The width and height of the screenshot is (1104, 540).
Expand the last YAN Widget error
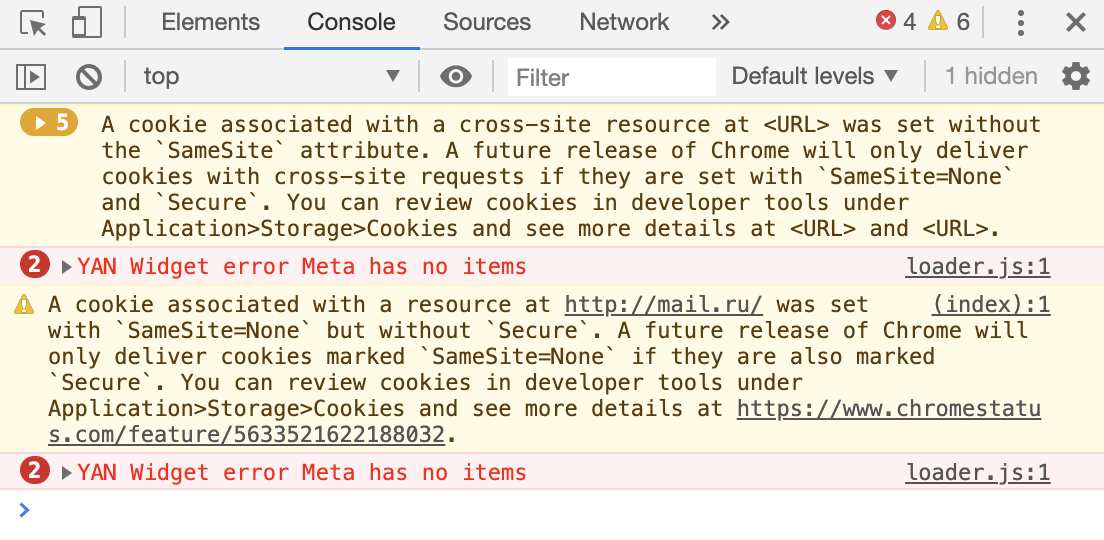coord(67,472)
